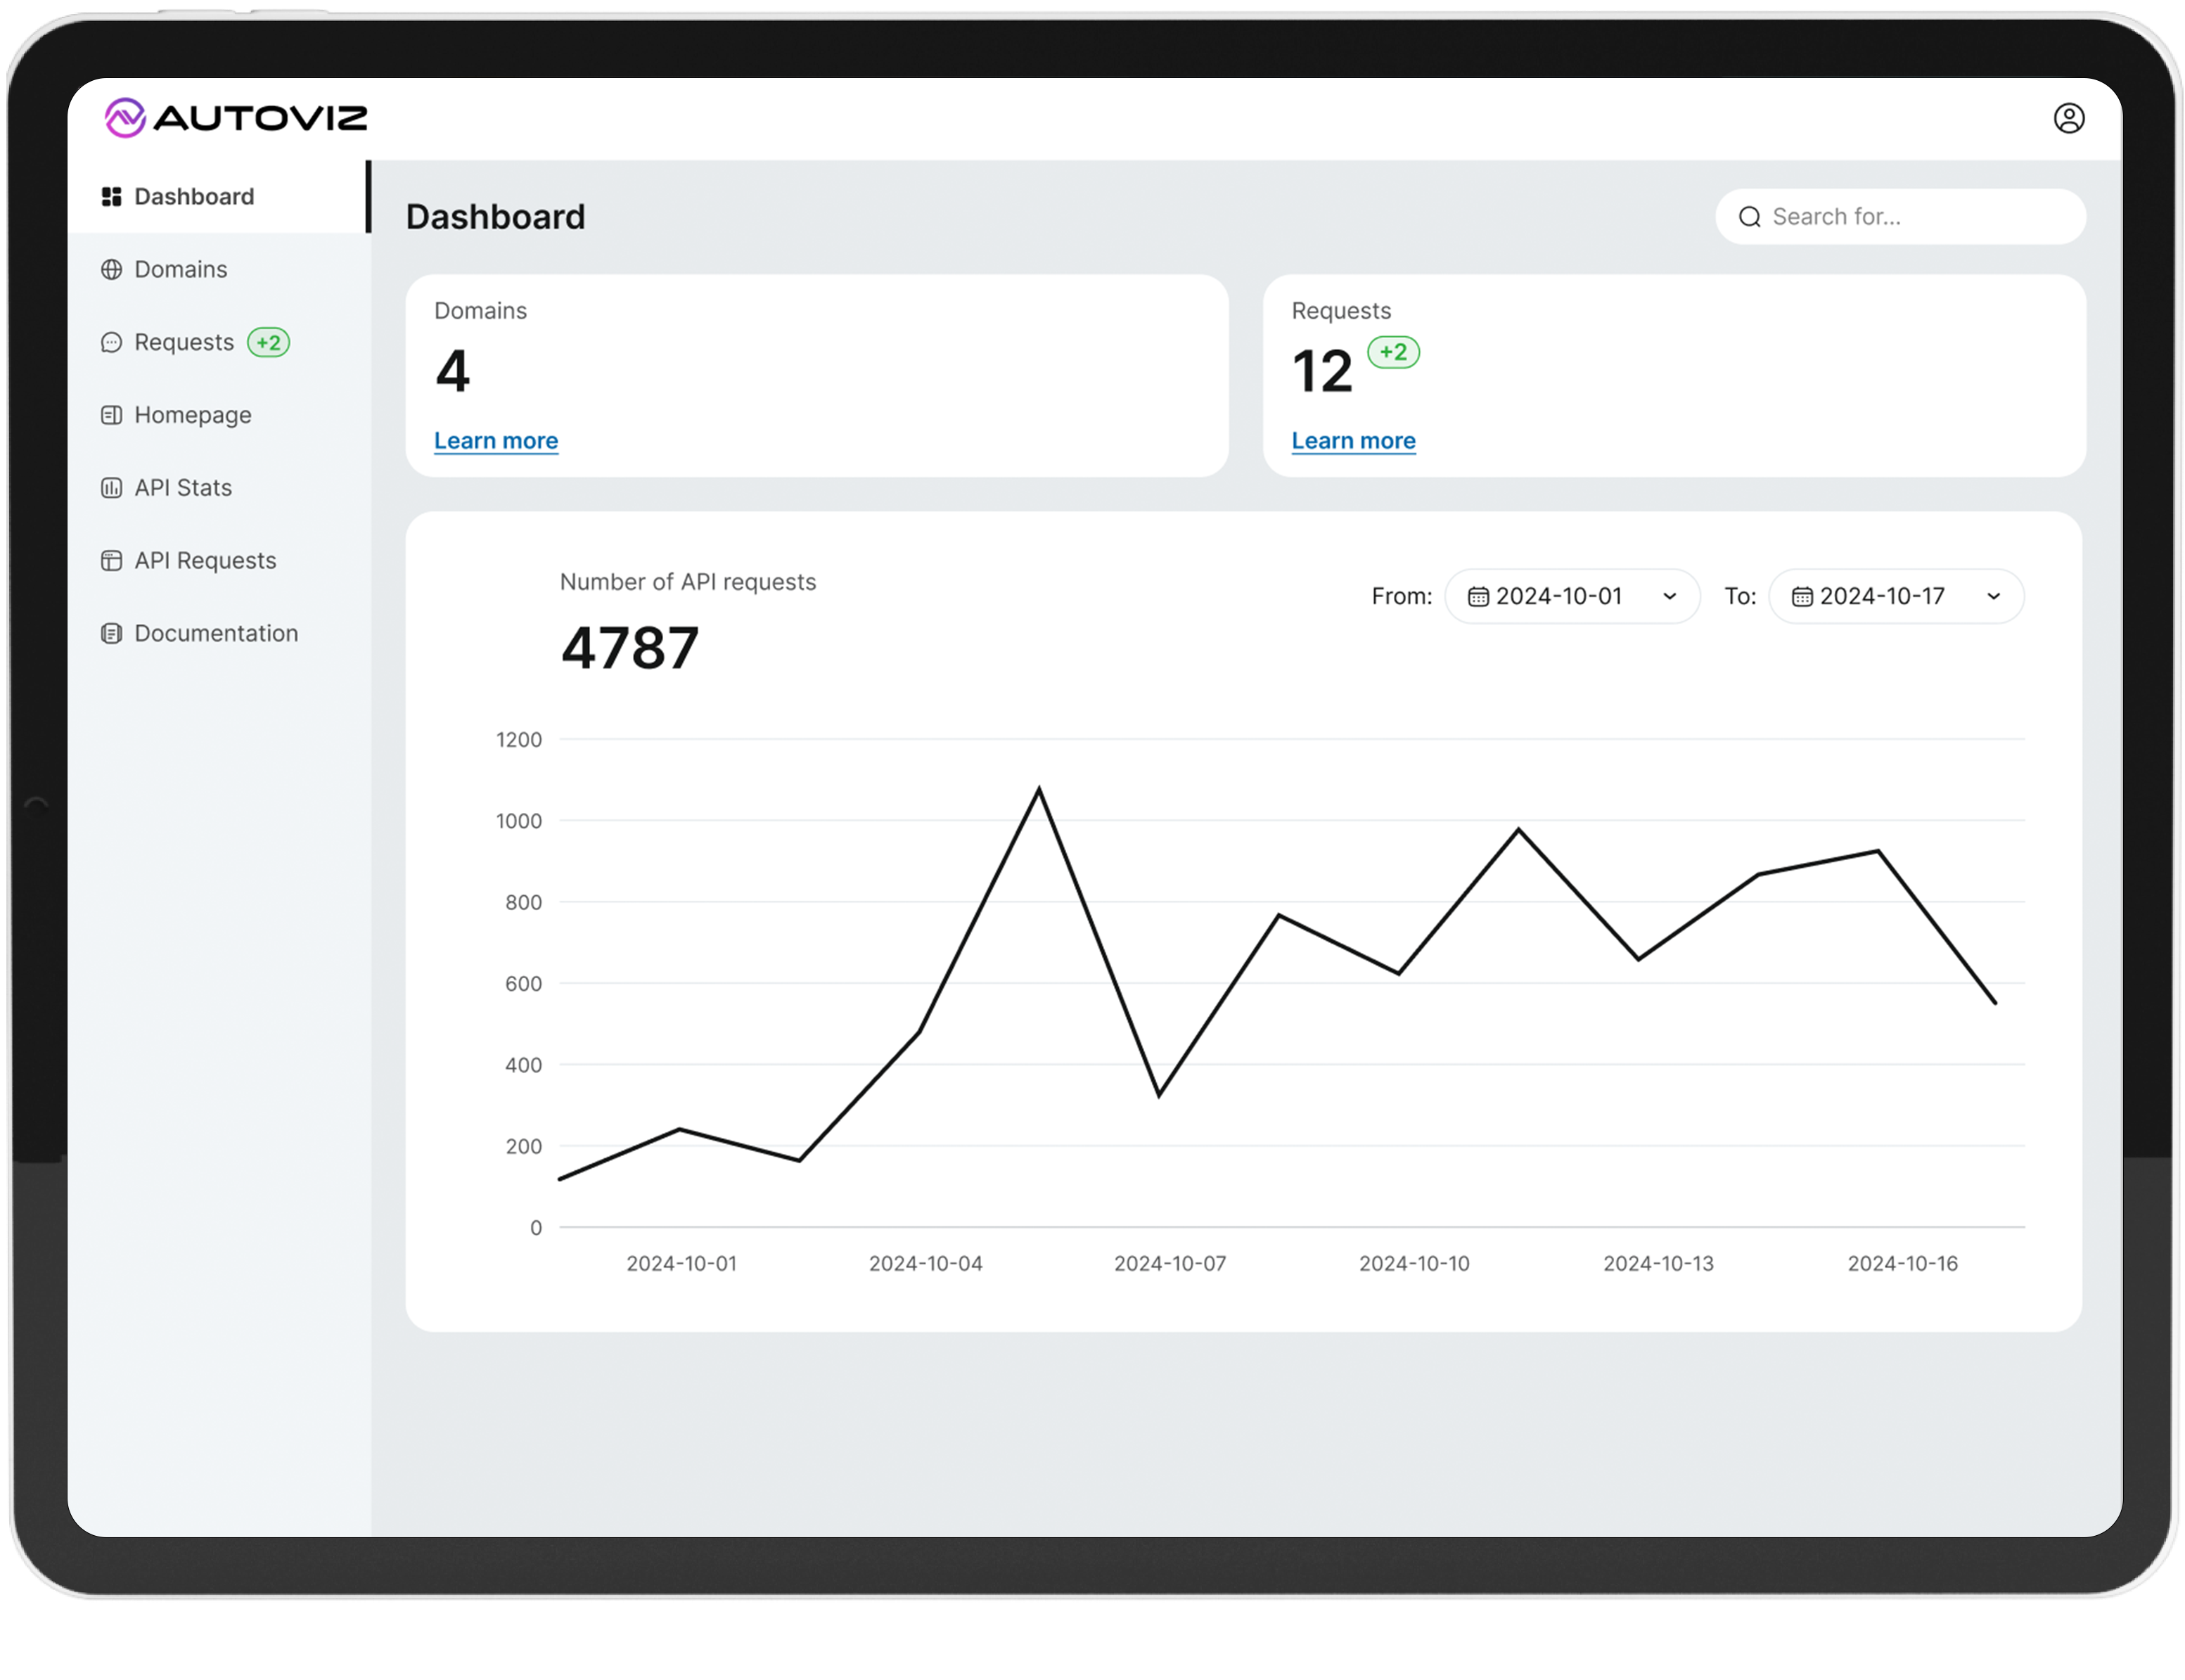2185x1680 pixels.
Task: Click the search magnifier icon
Action: point(1748,217)
